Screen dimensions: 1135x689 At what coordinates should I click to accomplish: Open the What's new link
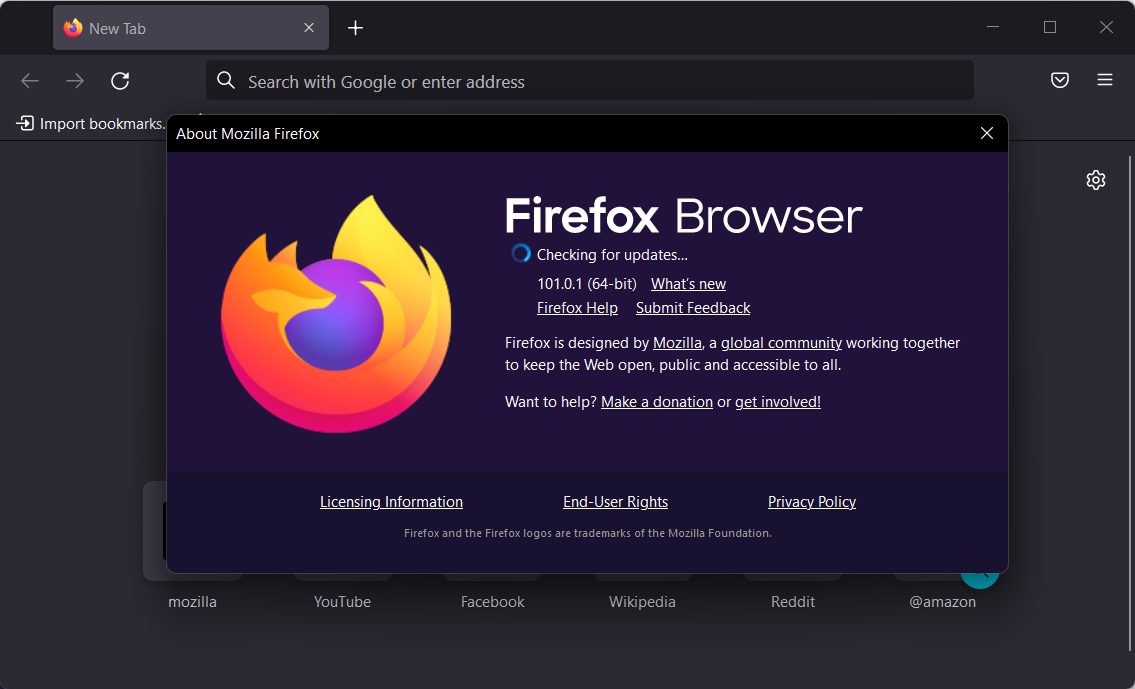[x=688, y=284]
